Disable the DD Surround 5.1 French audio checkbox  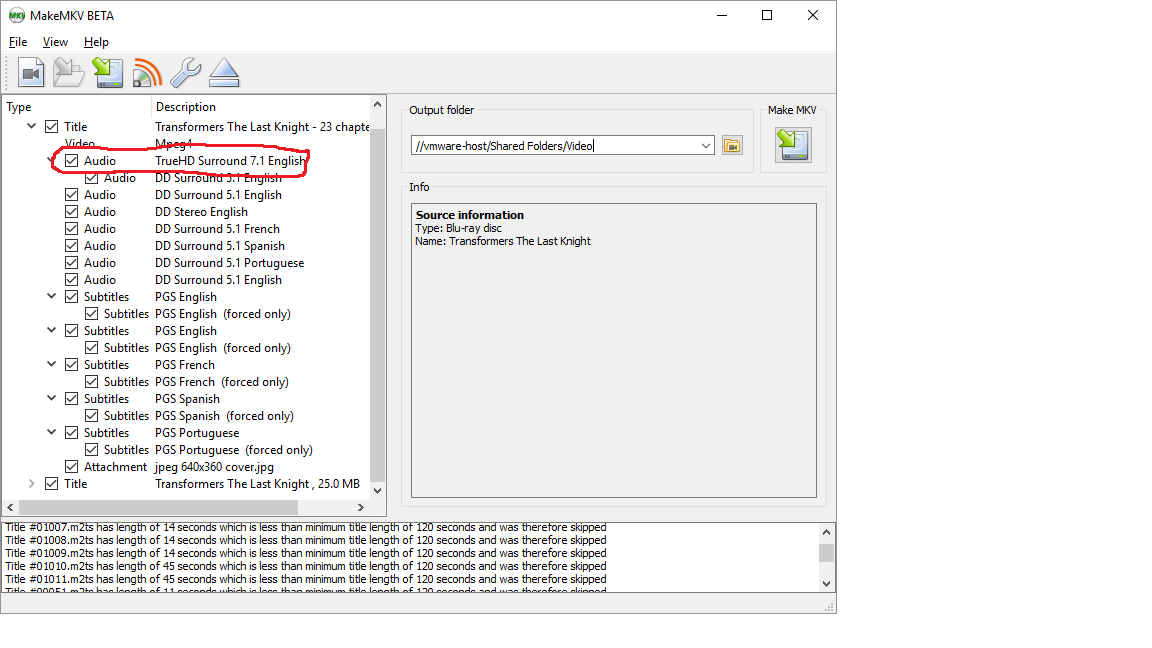71,228
